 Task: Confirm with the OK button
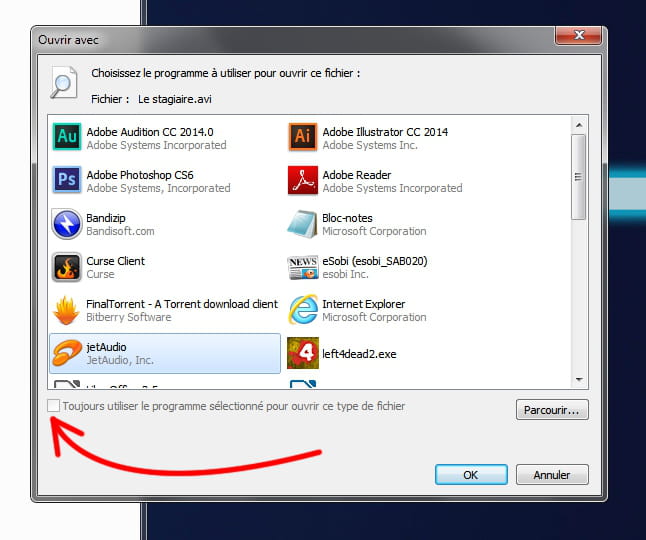point(471,475)
